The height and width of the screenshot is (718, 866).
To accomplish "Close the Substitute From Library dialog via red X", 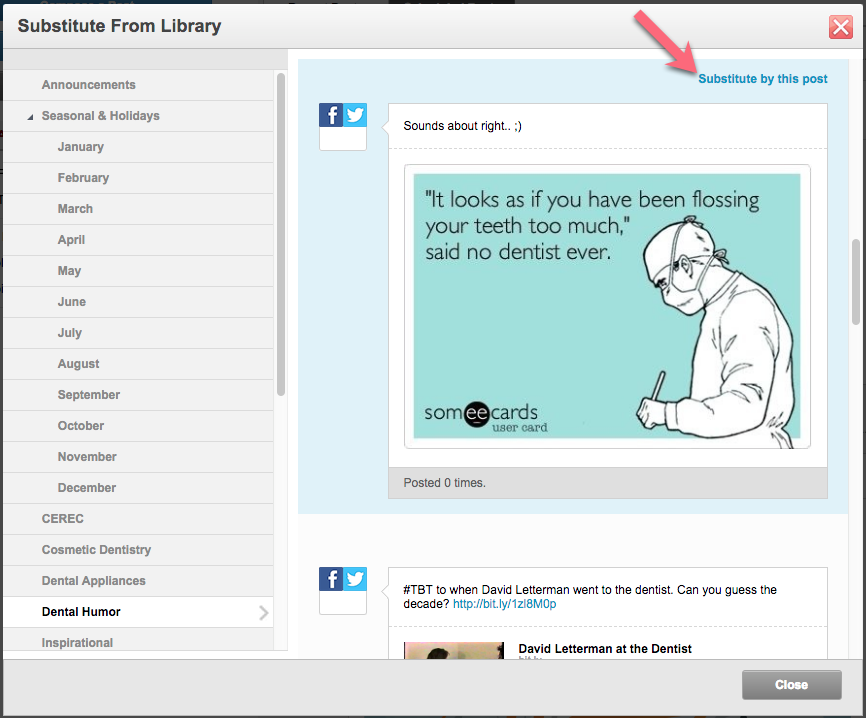I will coord(841,27).
